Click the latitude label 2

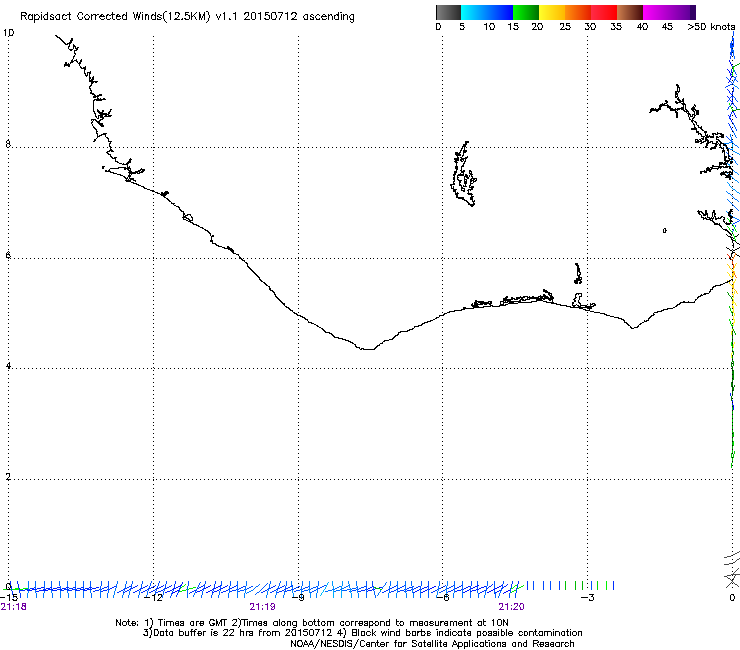pyautogui.click(x=8, y=477)
